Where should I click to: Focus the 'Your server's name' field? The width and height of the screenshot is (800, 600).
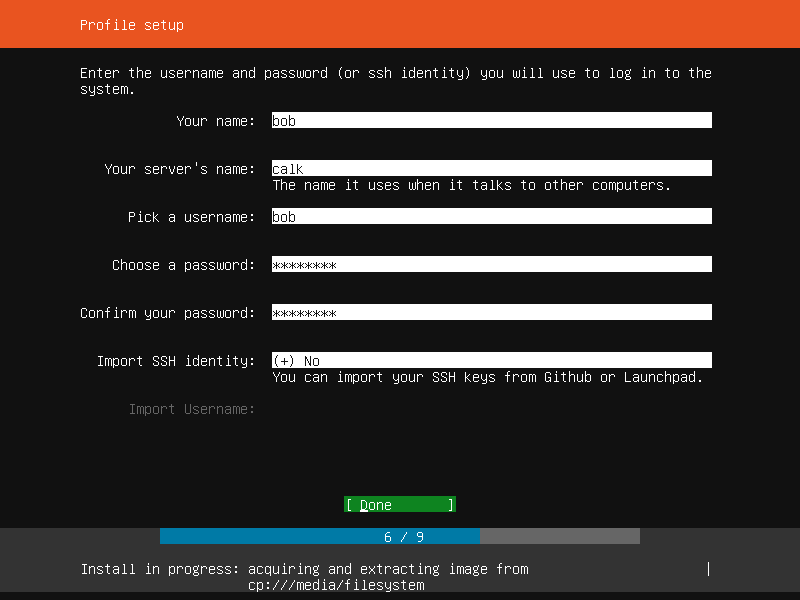[491, 168]
